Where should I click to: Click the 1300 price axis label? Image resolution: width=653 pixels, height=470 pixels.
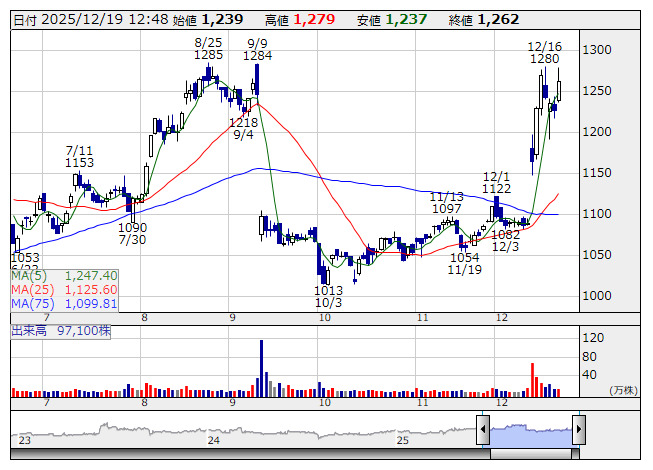[x=597, y=50]
